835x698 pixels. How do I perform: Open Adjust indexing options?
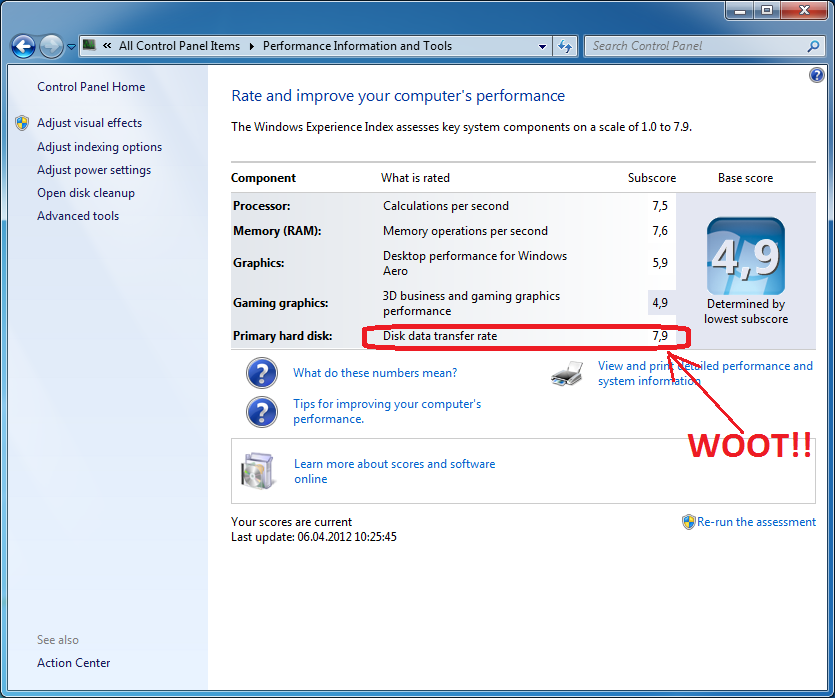pos(100,147)
